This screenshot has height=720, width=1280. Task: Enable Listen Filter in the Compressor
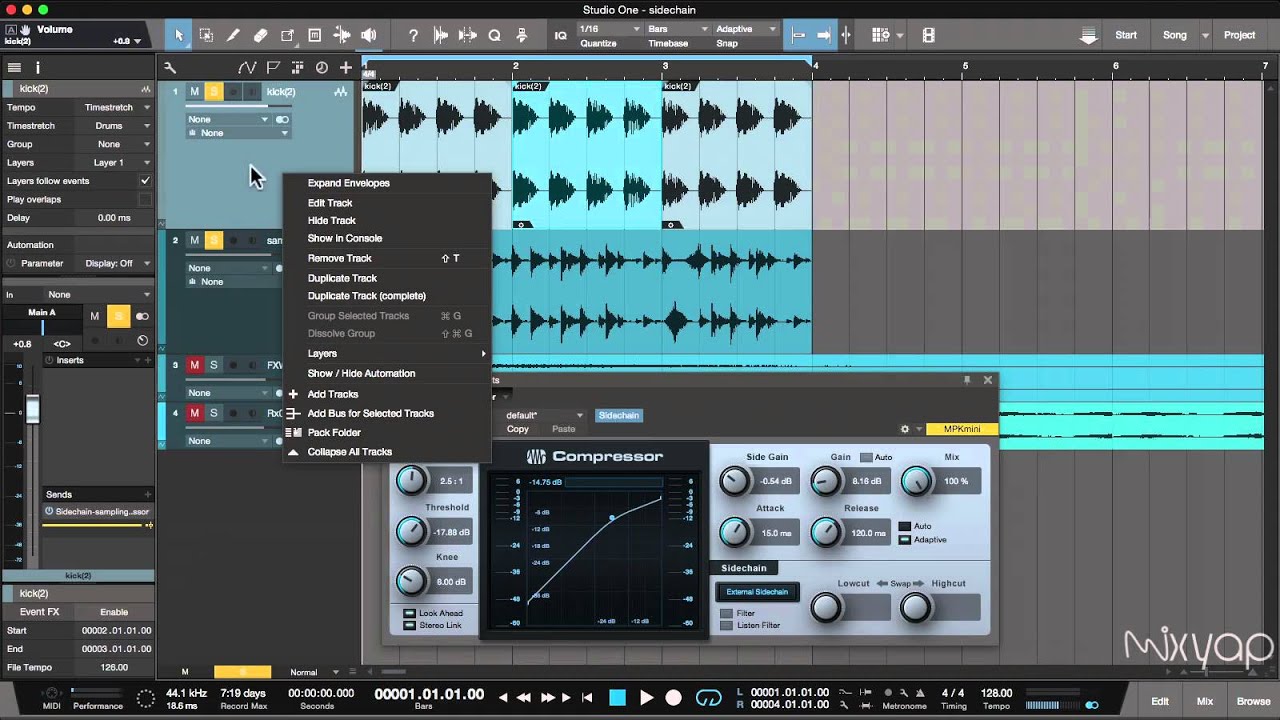726,625
